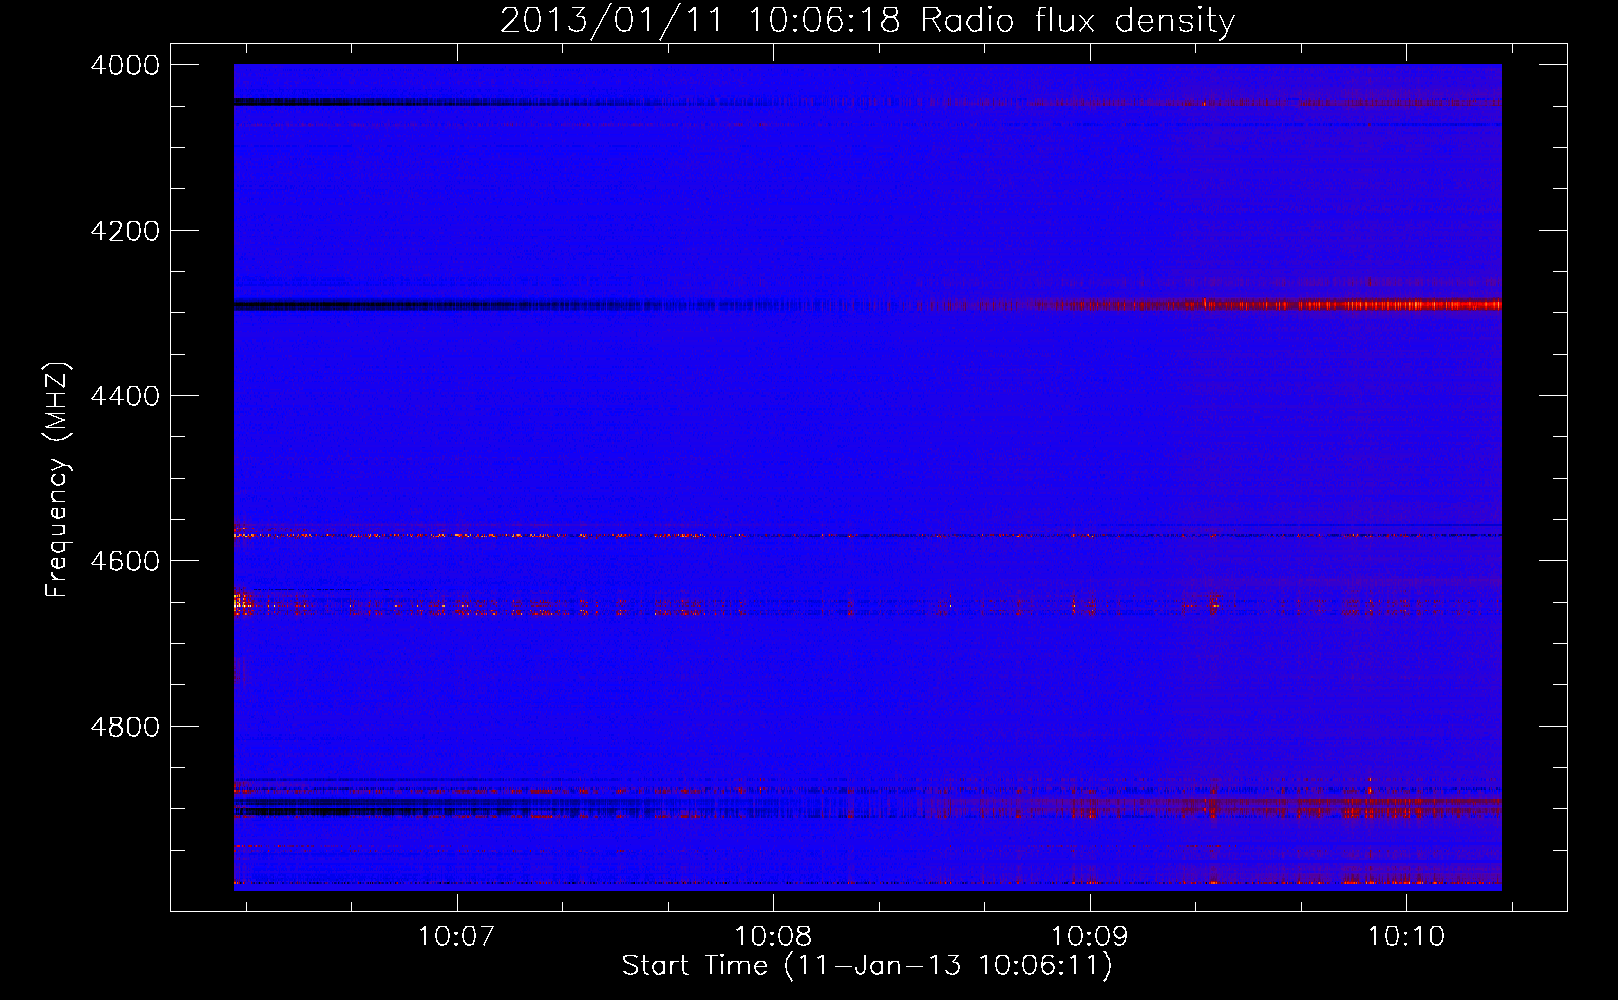Click the "Start Time (11-Jan-13 10:06:11)" x-axis label

click(867, 966)
